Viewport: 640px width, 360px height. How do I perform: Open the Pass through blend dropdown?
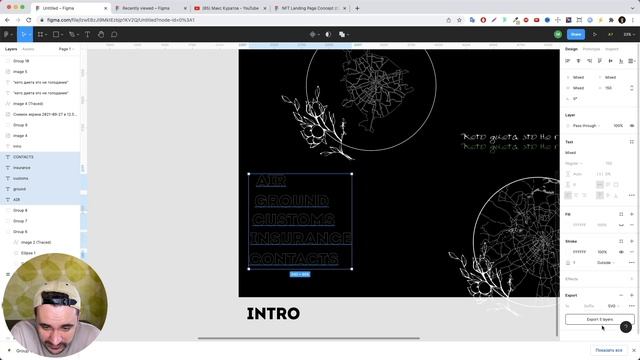pyautogui.click(x=586, y=126)
